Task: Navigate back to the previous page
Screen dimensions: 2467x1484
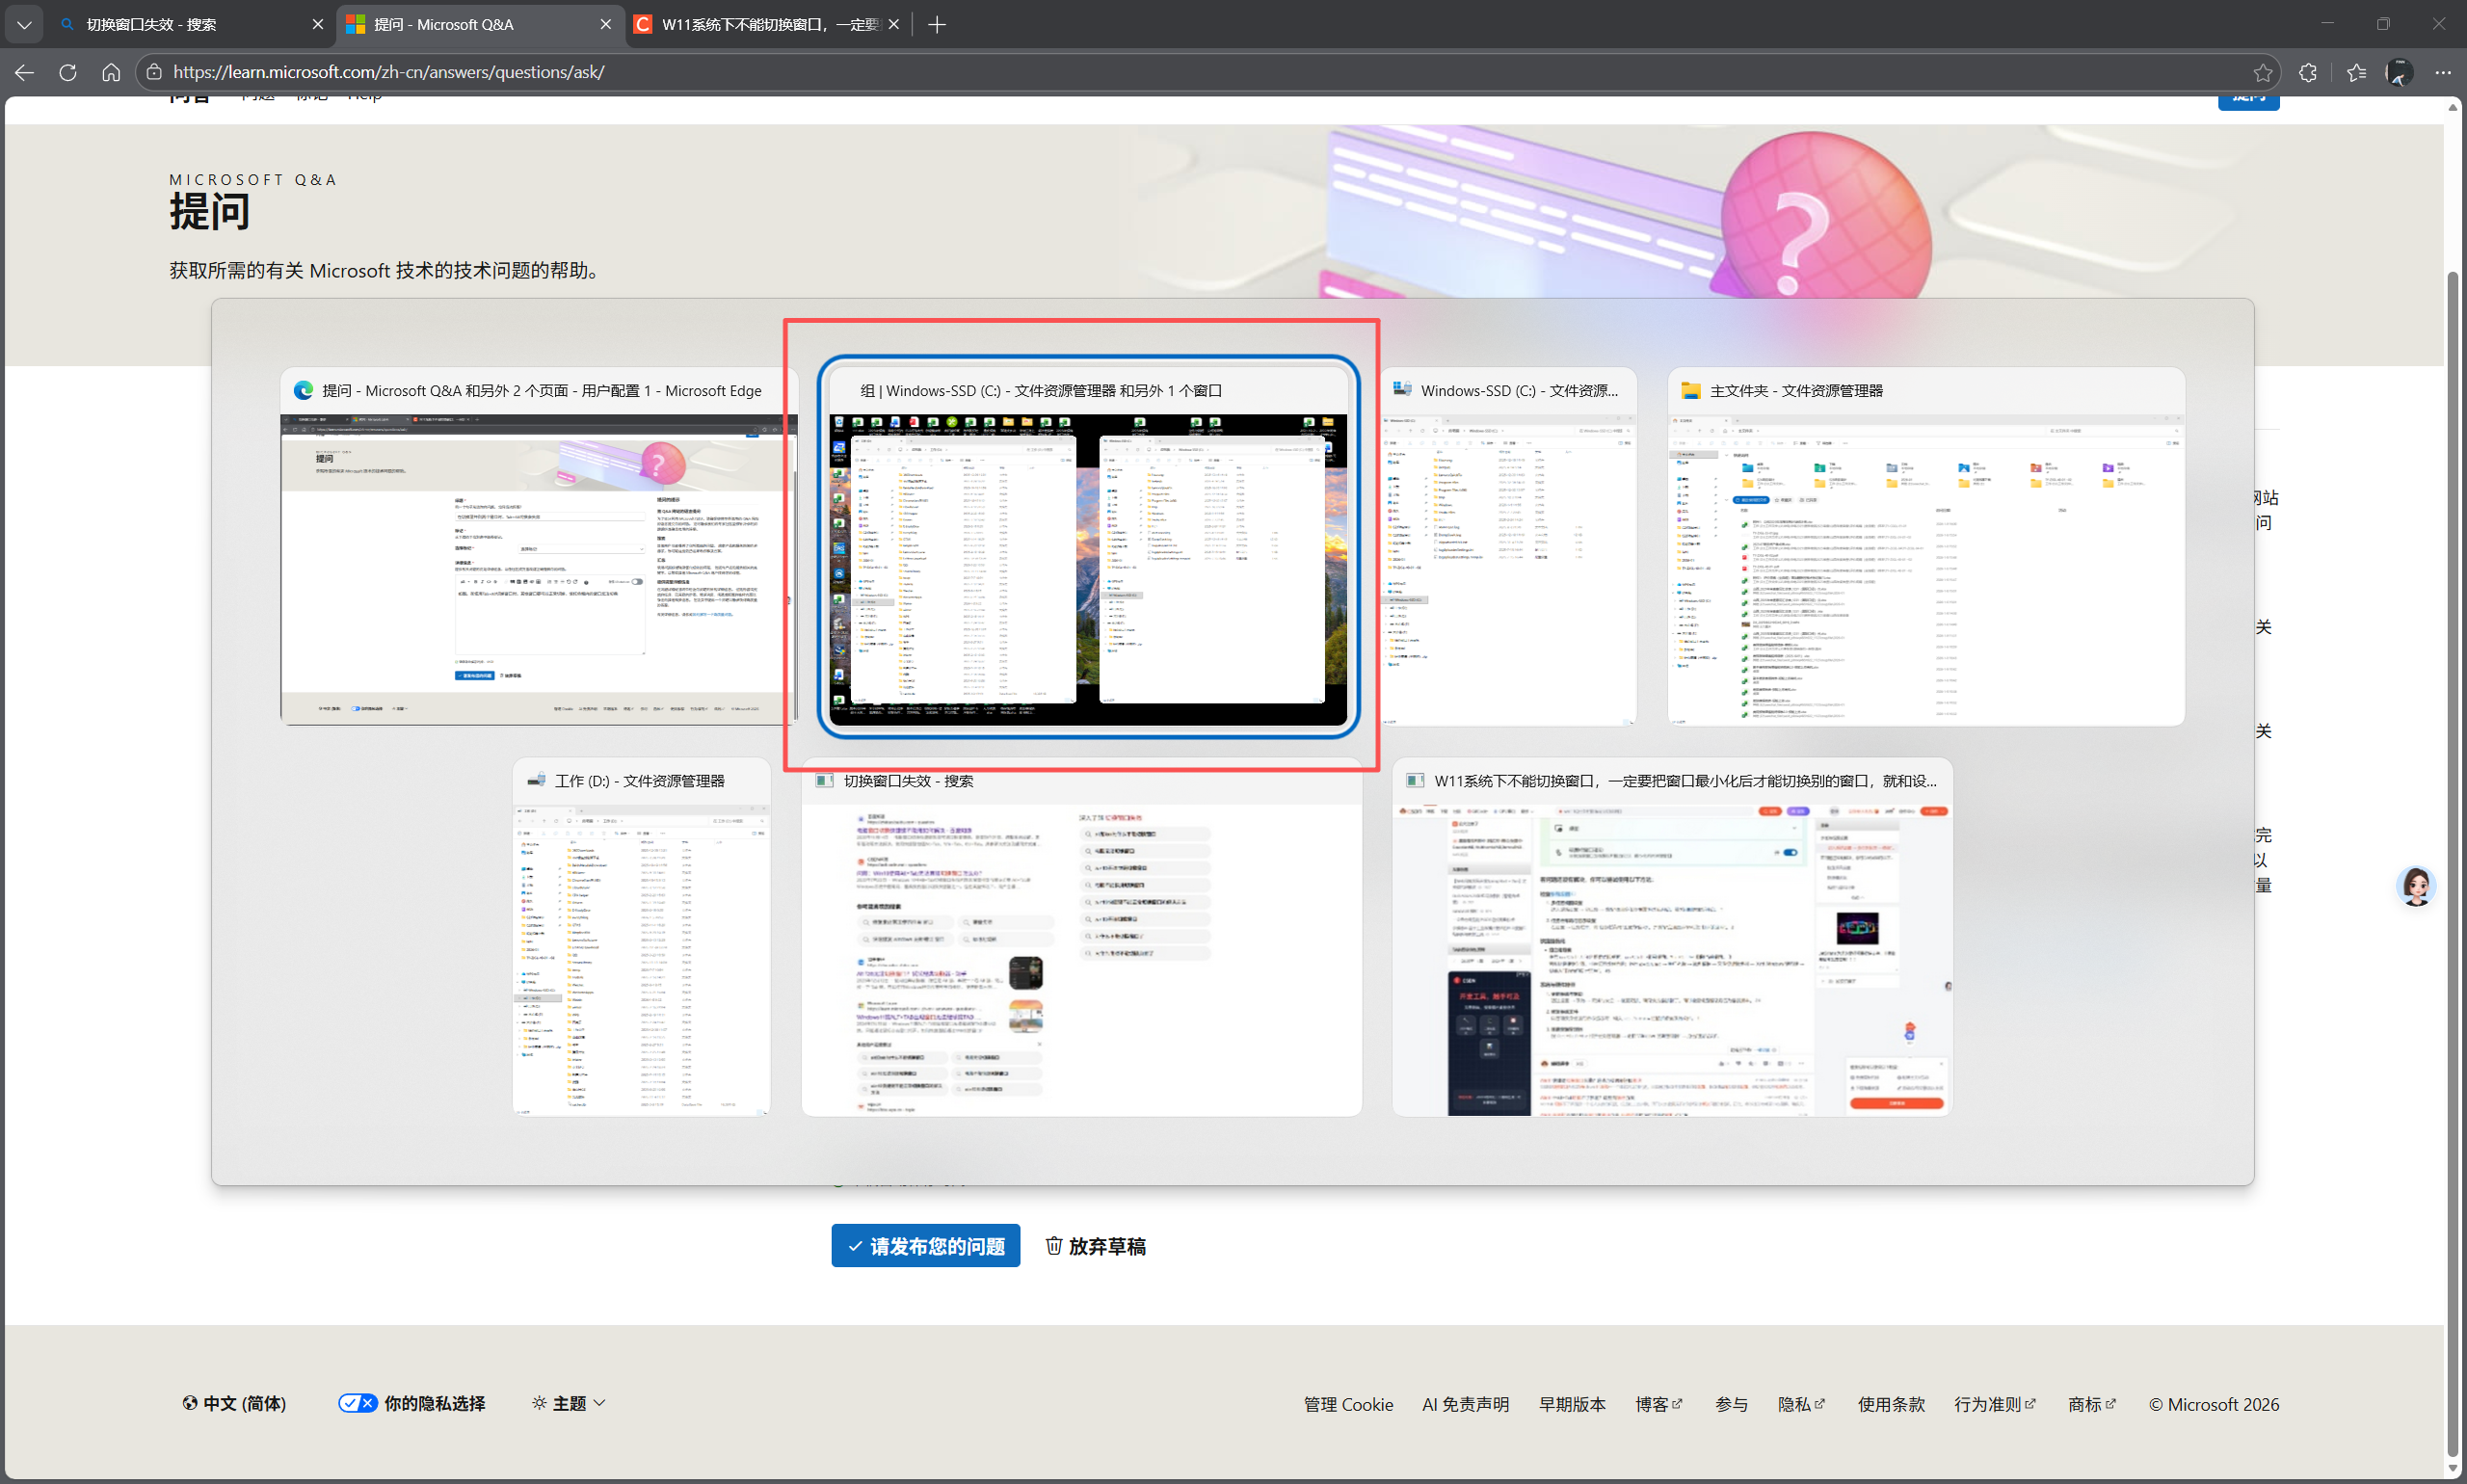Action: (24, 72)
